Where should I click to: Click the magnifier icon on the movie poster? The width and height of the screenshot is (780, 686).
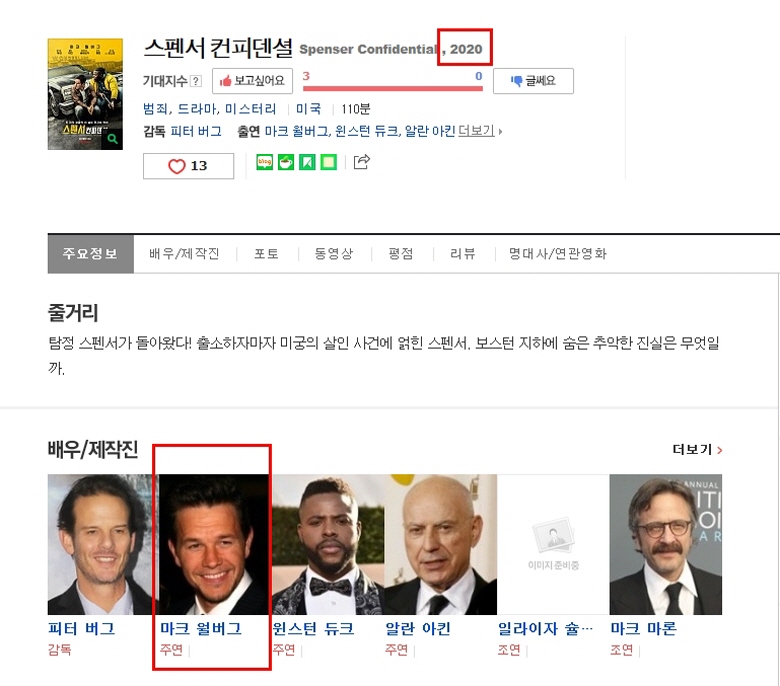pyautogui.click(x=113, y=139)
